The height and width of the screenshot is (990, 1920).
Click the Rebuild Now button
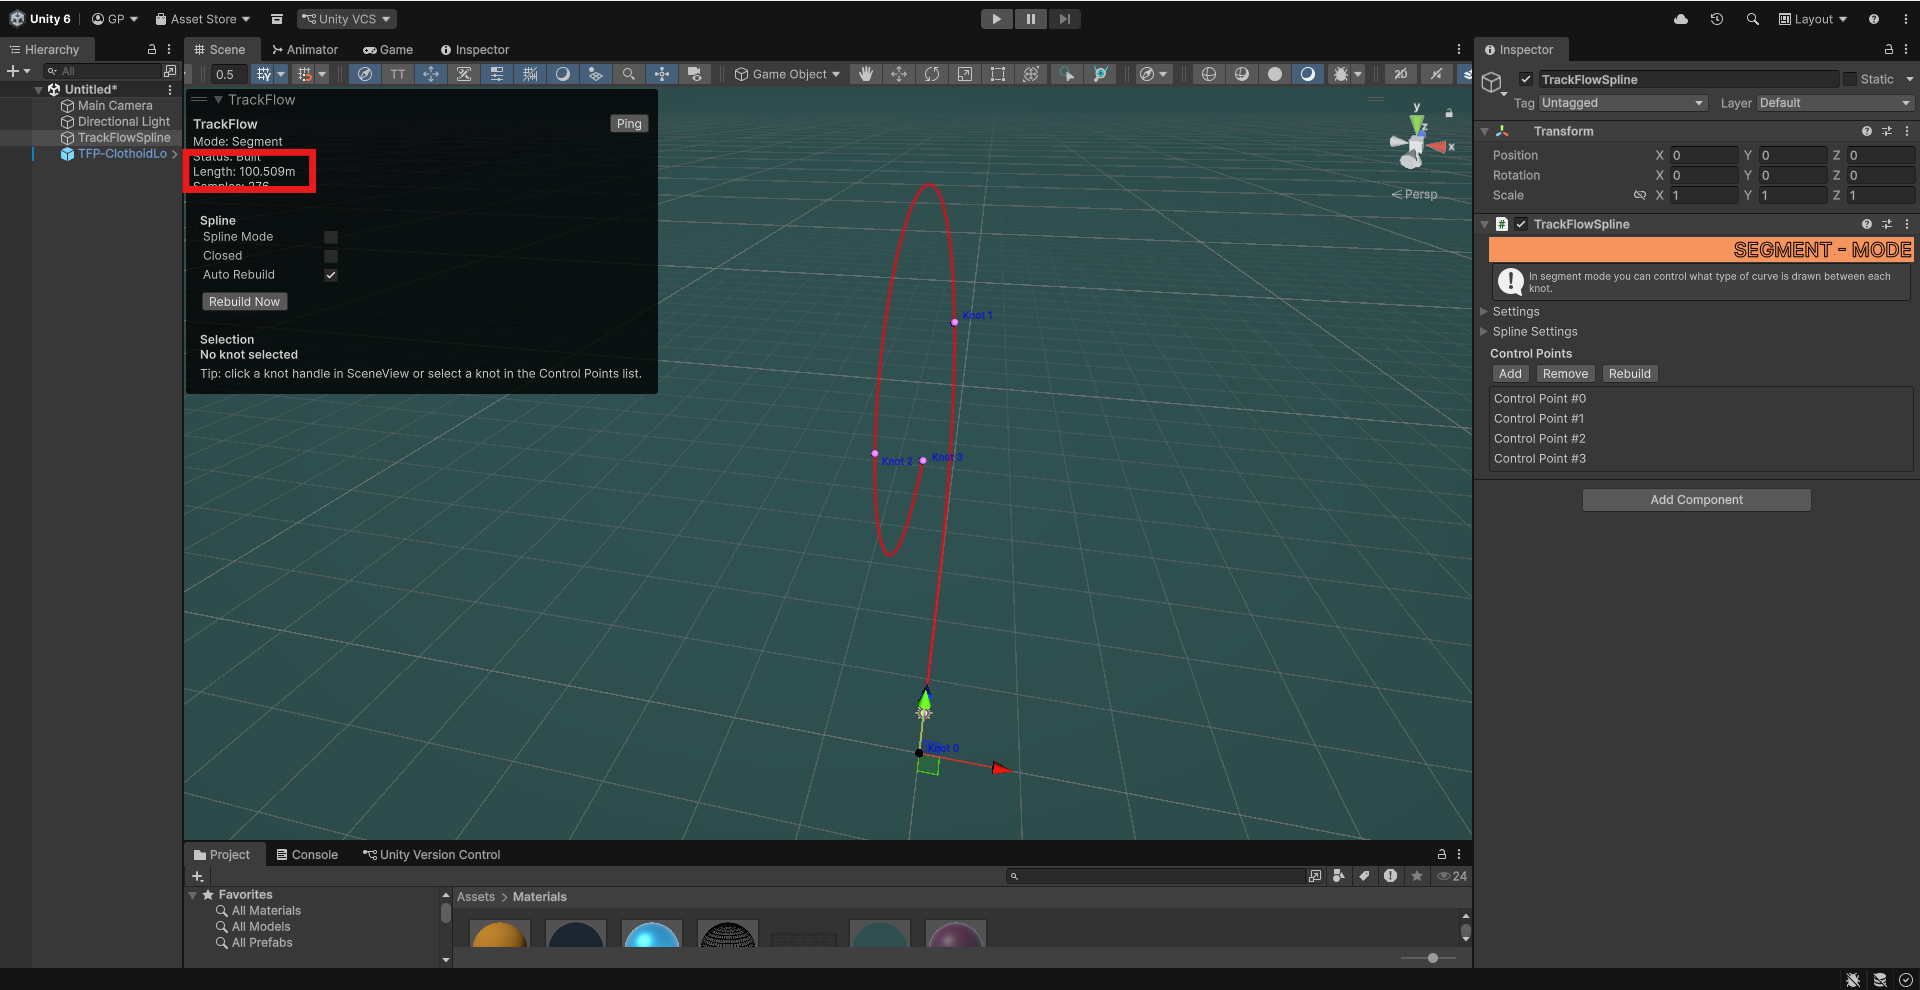(x=245, y=302)
